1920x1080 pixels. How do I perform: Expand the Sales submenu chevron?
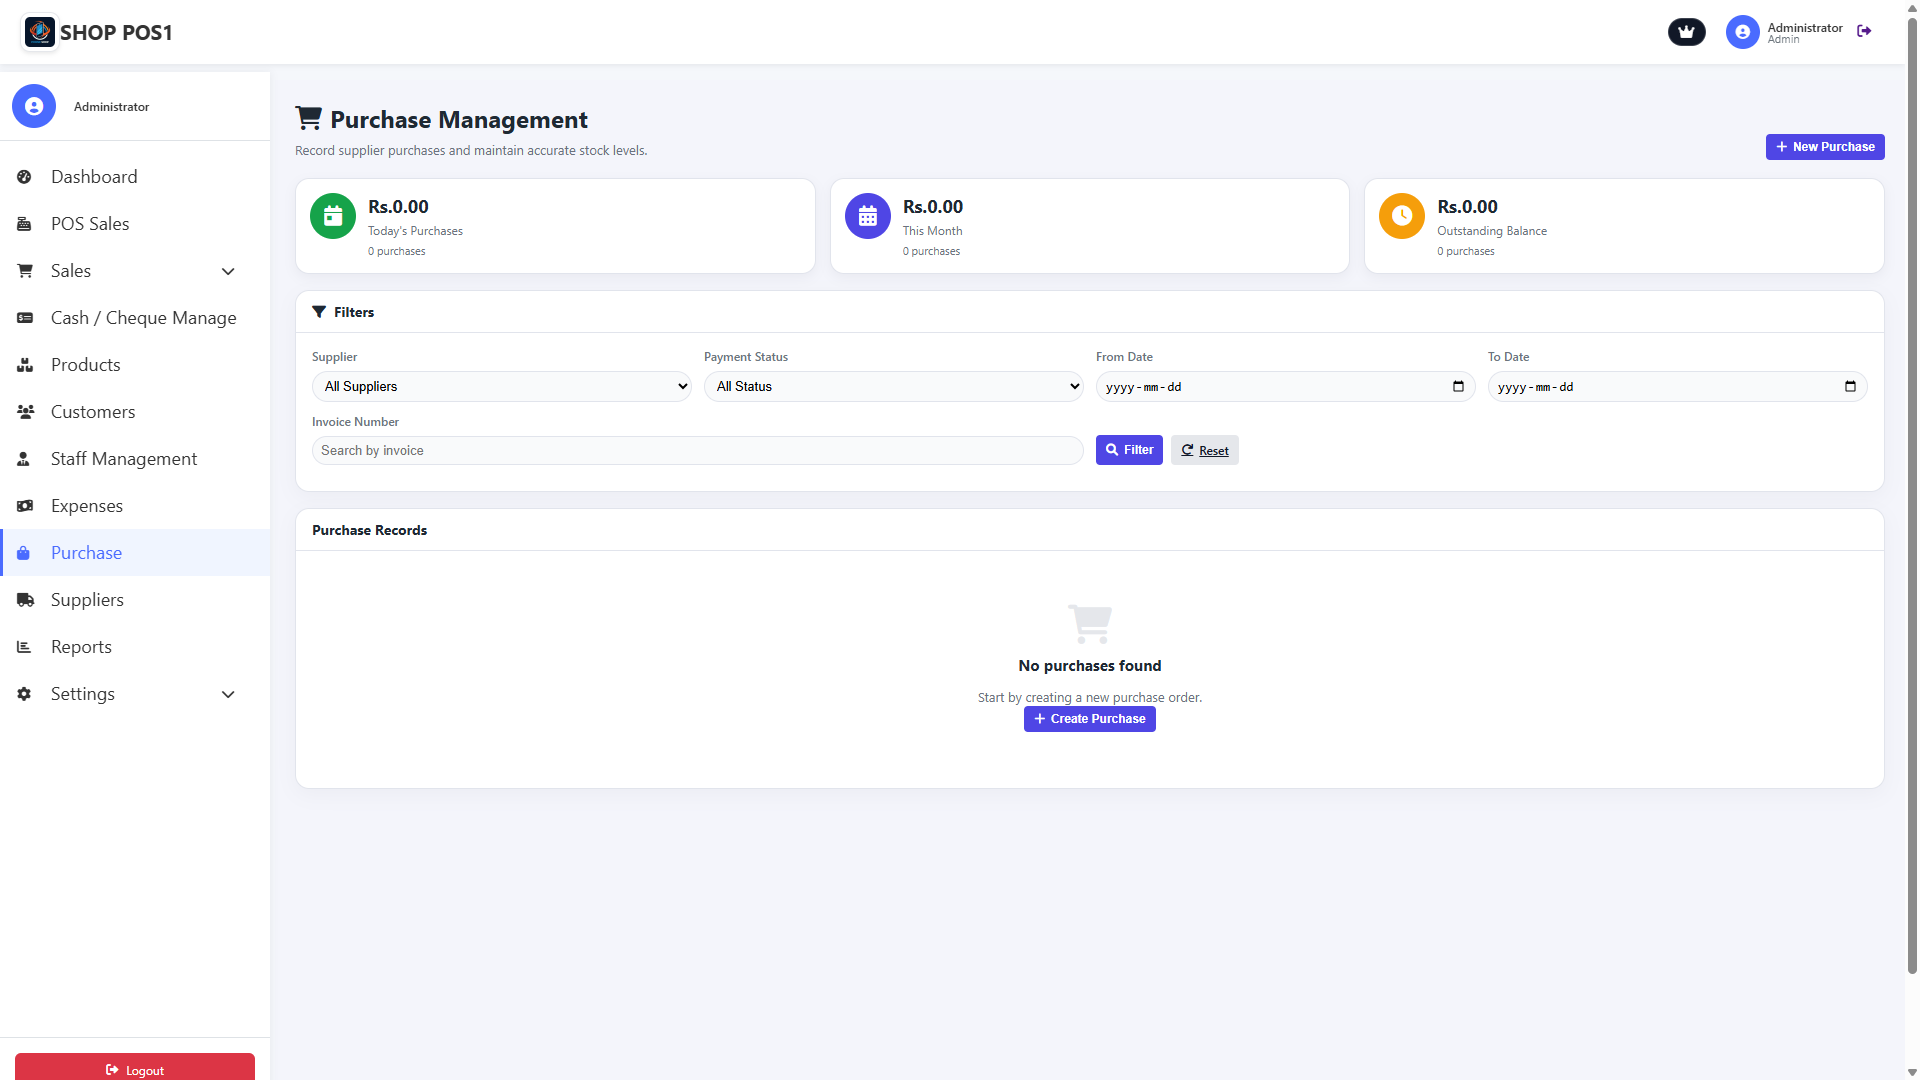[x=228, y=272]
